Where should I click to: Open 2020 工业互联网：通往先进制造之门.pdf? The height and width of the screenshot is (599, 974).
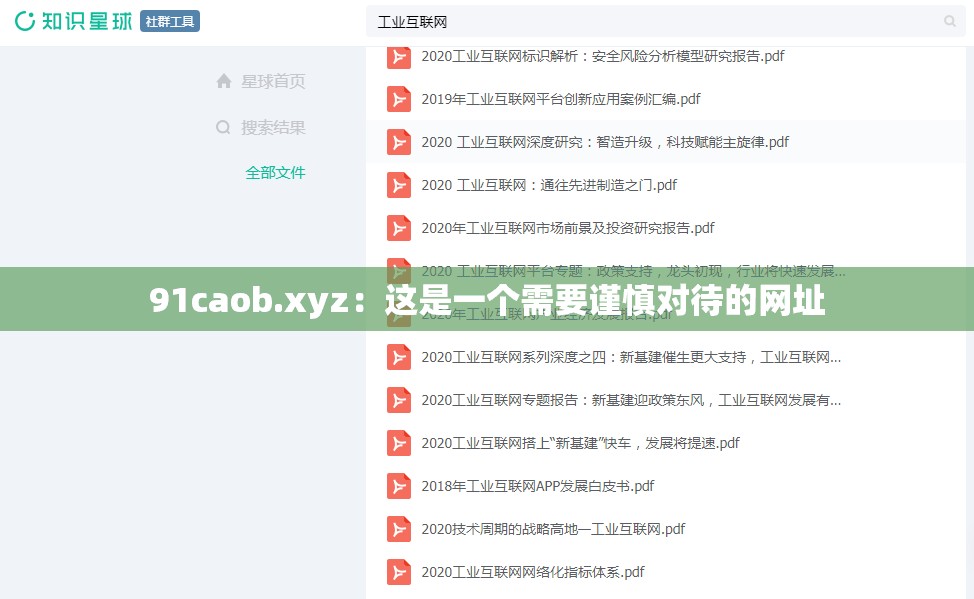click(x=548, y=185)
